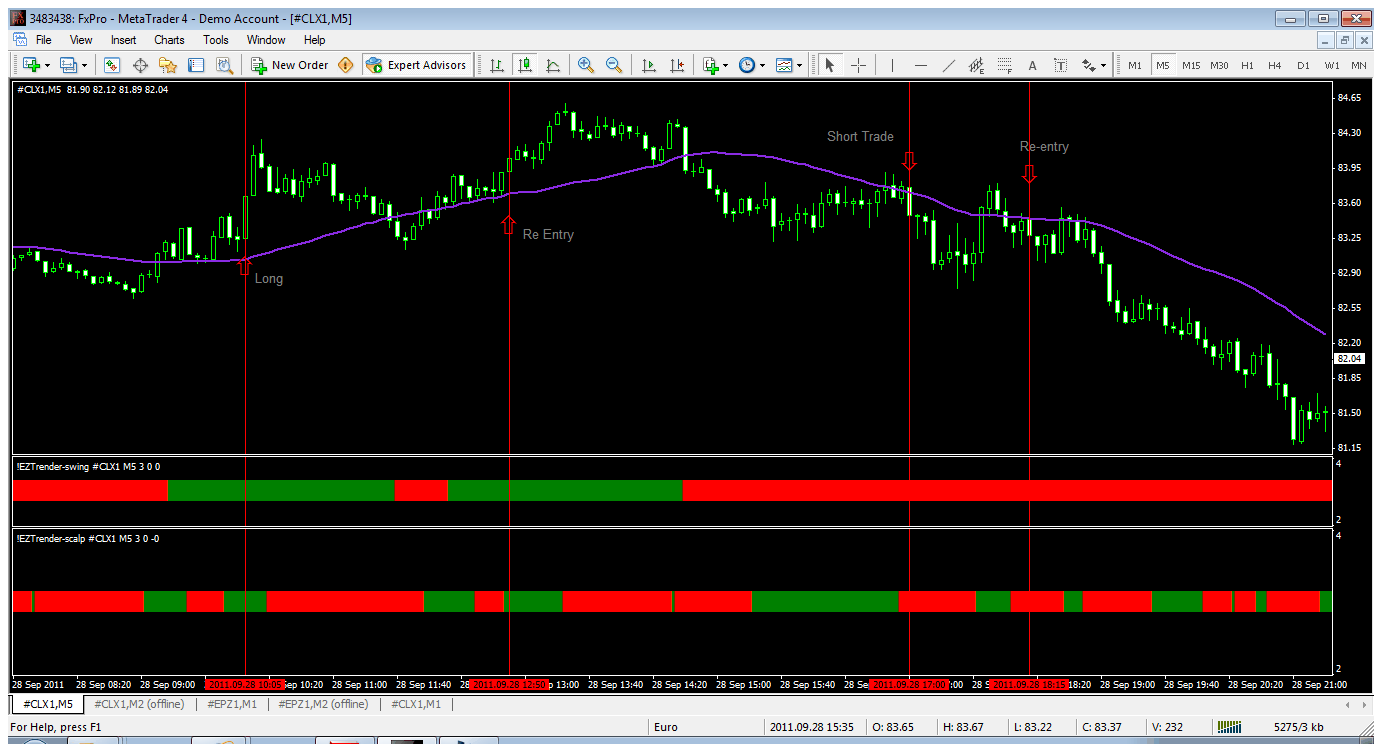
Task: Expand the Templates dropdown arrow
Action: pyautogui.click(x=800, y=65)
